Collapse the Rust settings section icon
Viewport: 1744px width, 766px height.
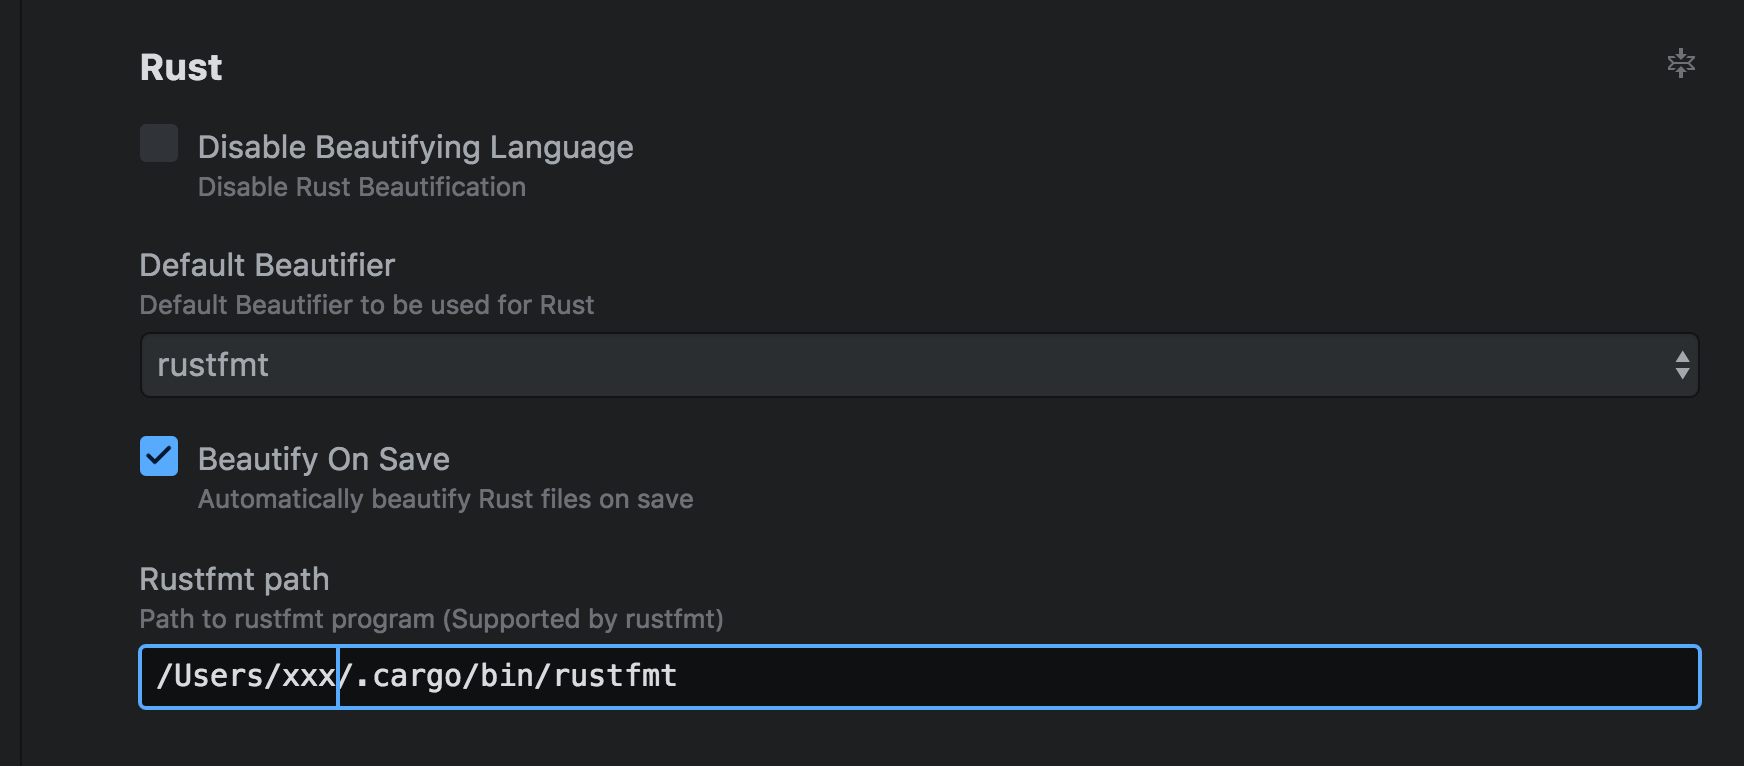pos(1681,63)
